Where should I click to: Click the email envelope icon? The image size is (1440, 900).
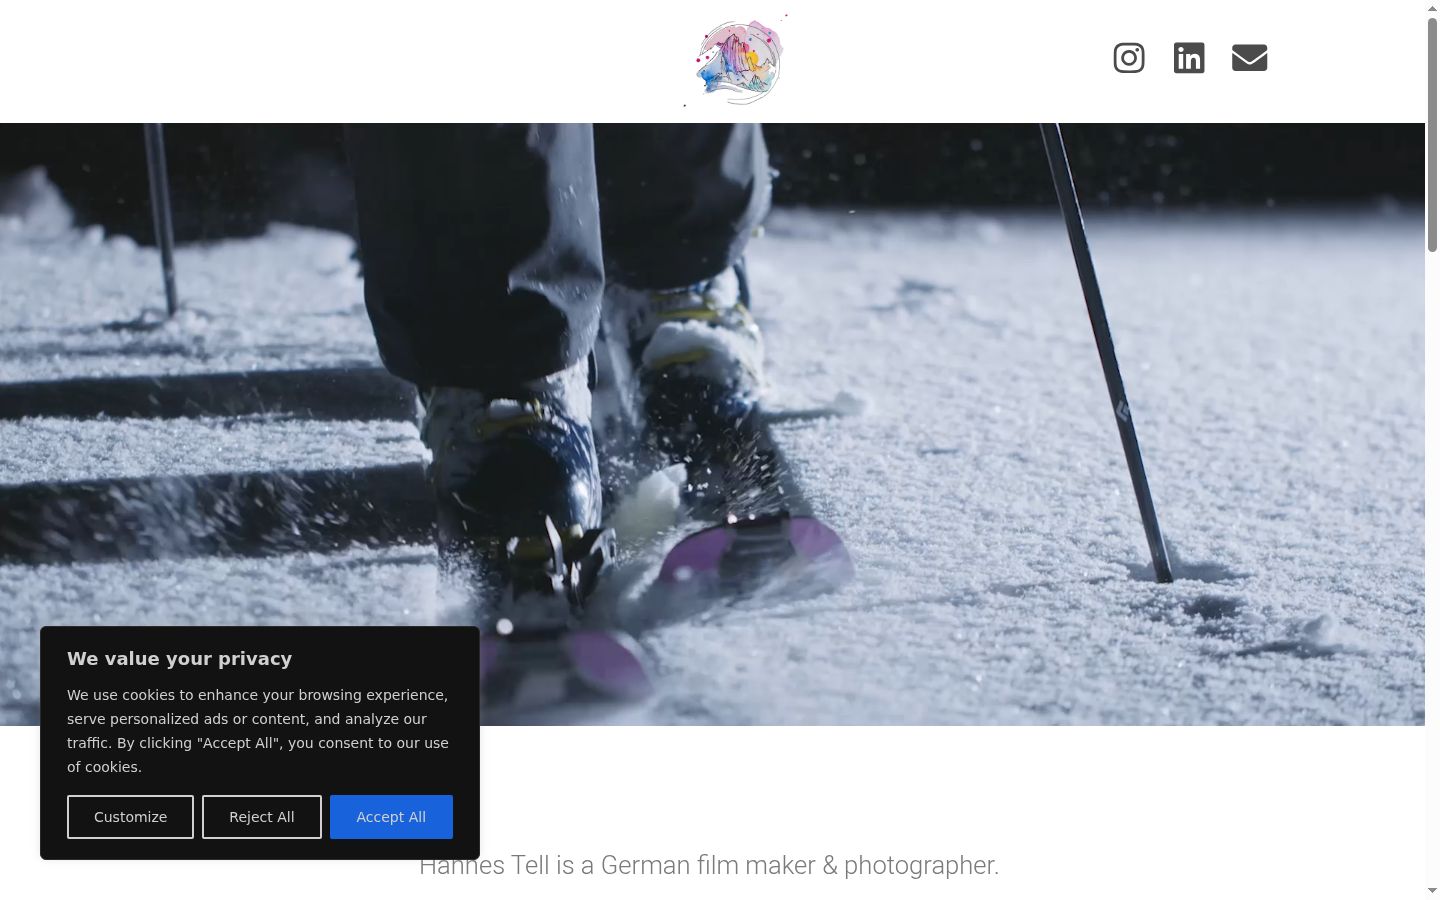point(1250,58)
